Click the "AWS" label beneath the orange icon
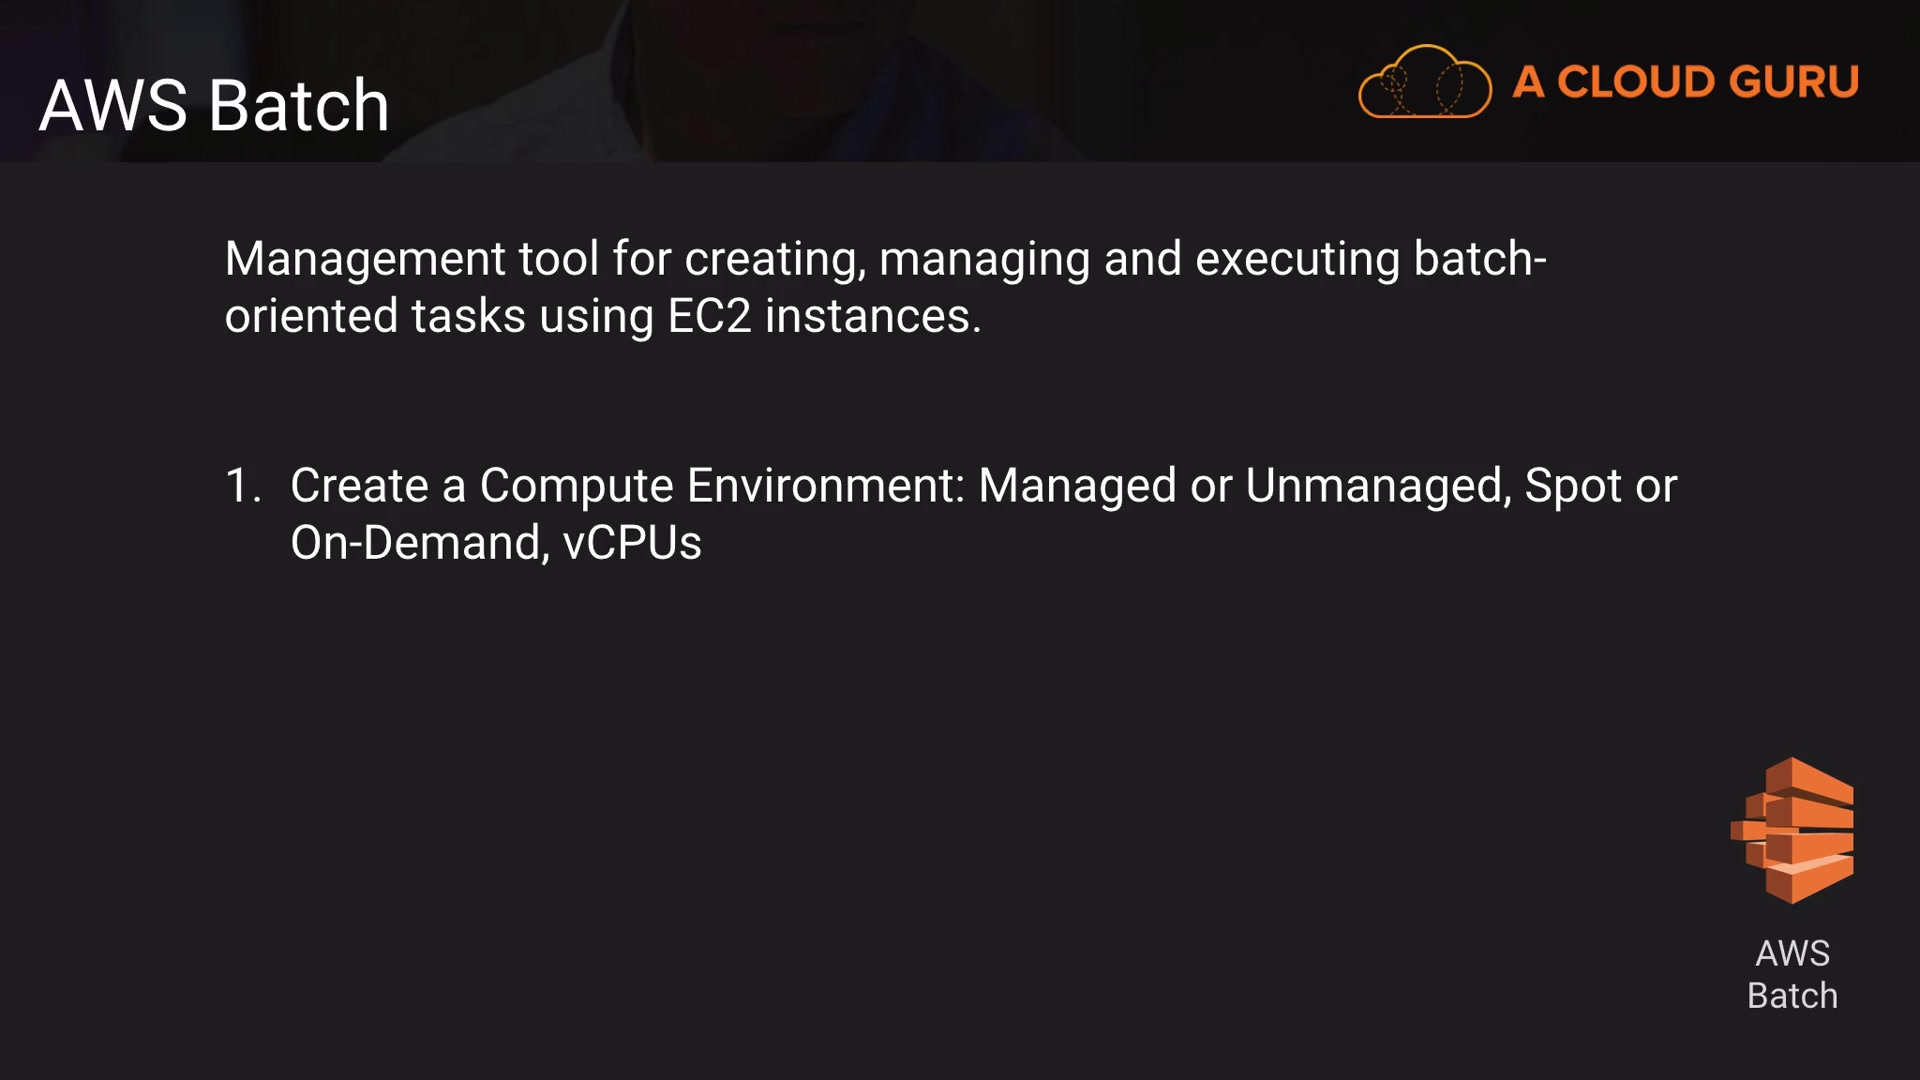The width and height of the screenshot is (1920, 1080). coord(1792,953)
